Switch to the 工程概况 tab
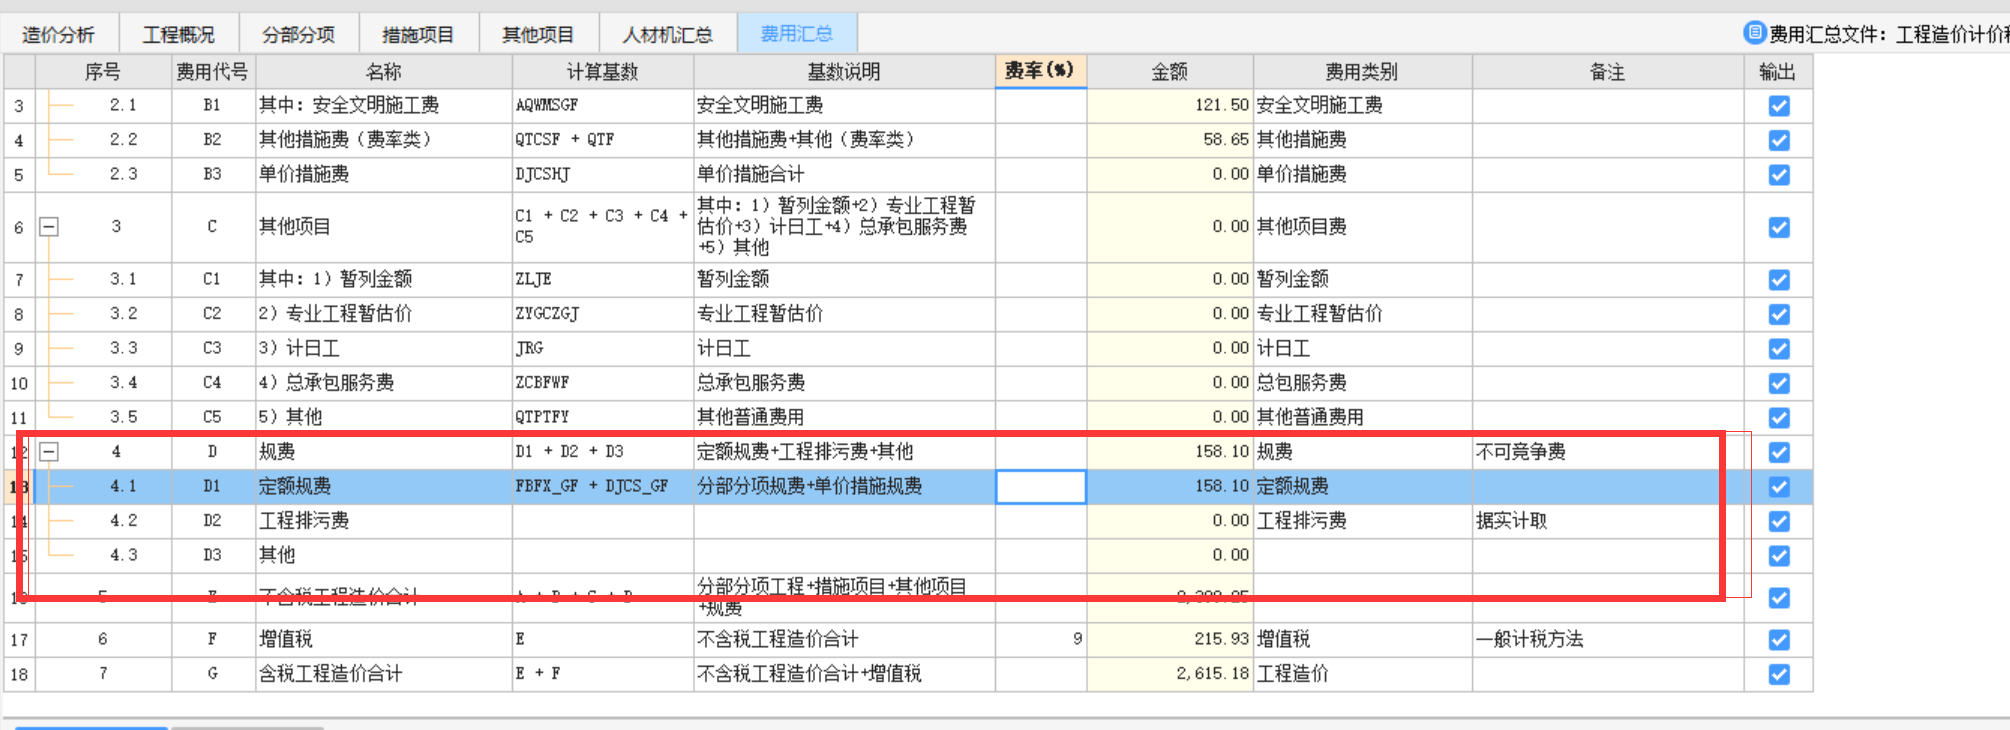The width and height of the screenshot is (2010, 730). 179,35
